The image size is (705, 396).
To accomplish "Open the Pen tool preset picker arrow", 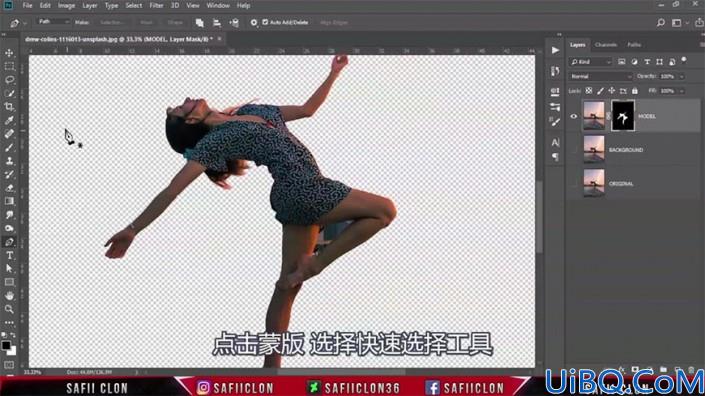I will [x=25, y=23].
